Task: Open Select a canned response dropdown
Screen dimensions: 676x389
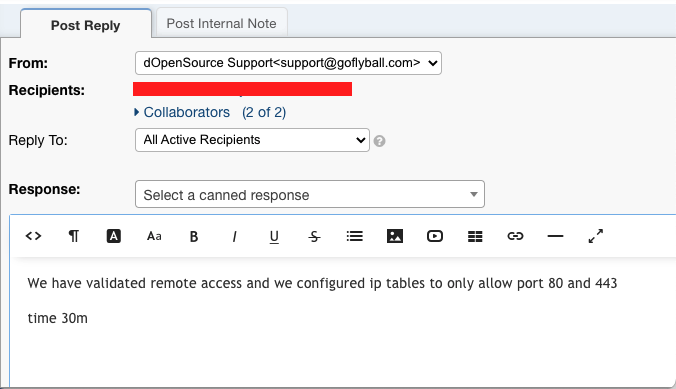Action: (310, 194)
